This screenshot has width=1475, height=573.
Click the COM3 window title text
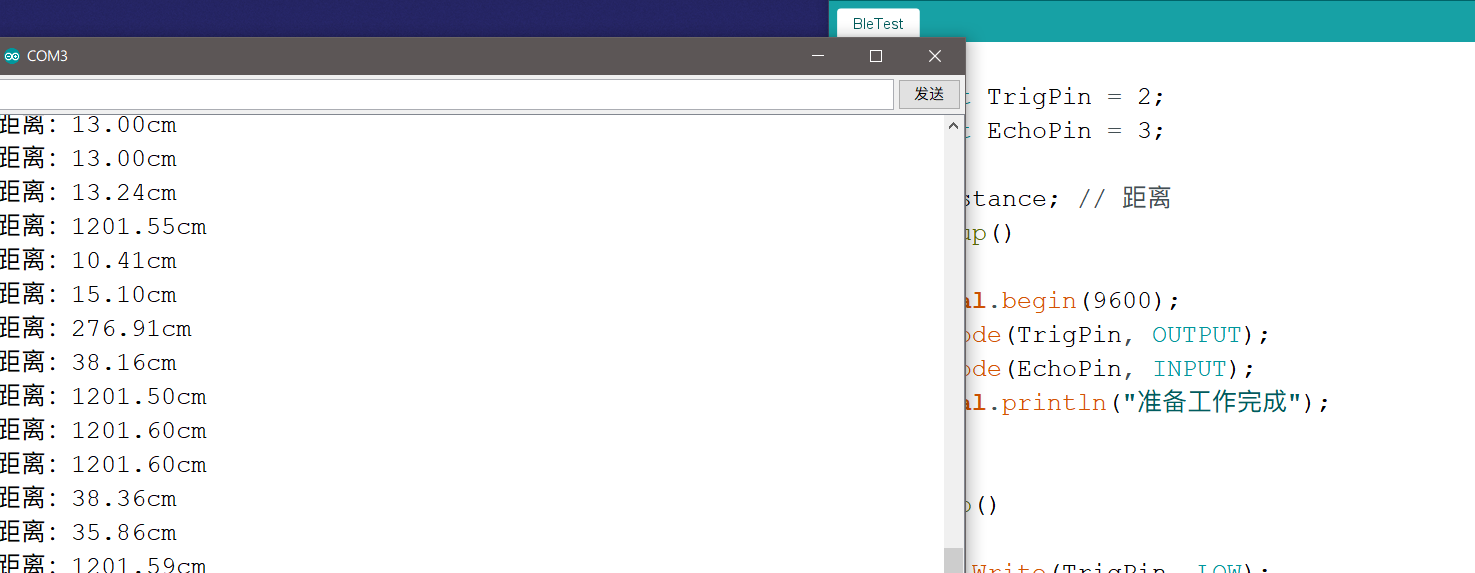(47, 57)
